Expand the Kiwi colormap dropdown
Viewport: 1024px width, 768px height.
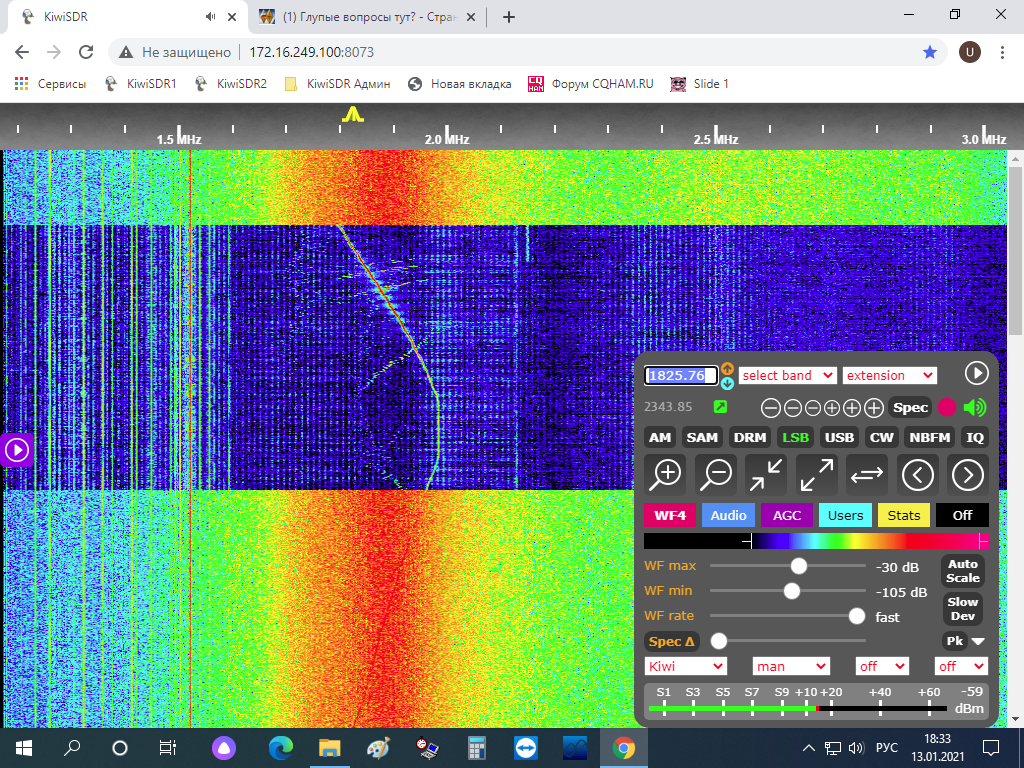pos(686,666)
